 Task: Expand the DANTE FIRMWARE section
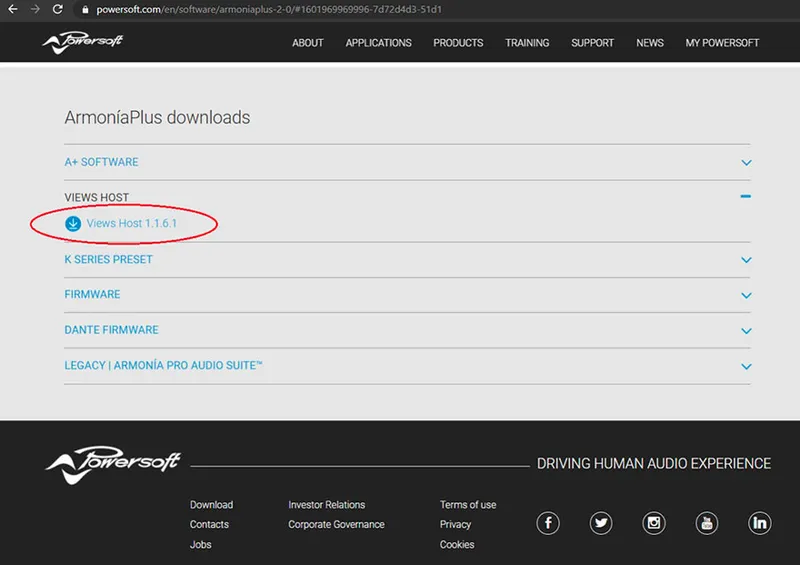click(407, 330)
